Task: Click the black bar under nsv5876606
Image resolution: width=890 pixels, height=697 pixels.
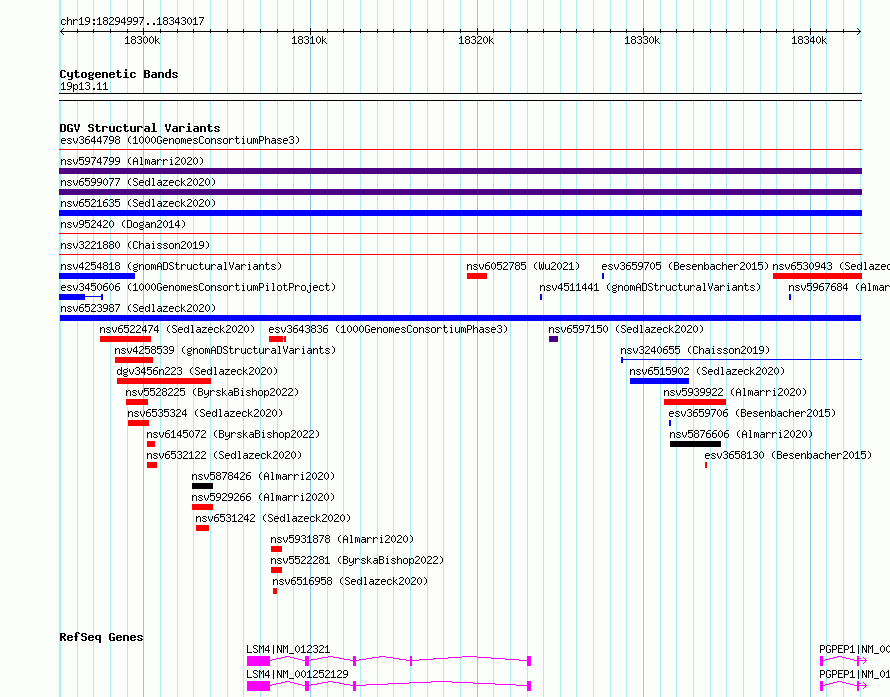Action: point(695,444)
